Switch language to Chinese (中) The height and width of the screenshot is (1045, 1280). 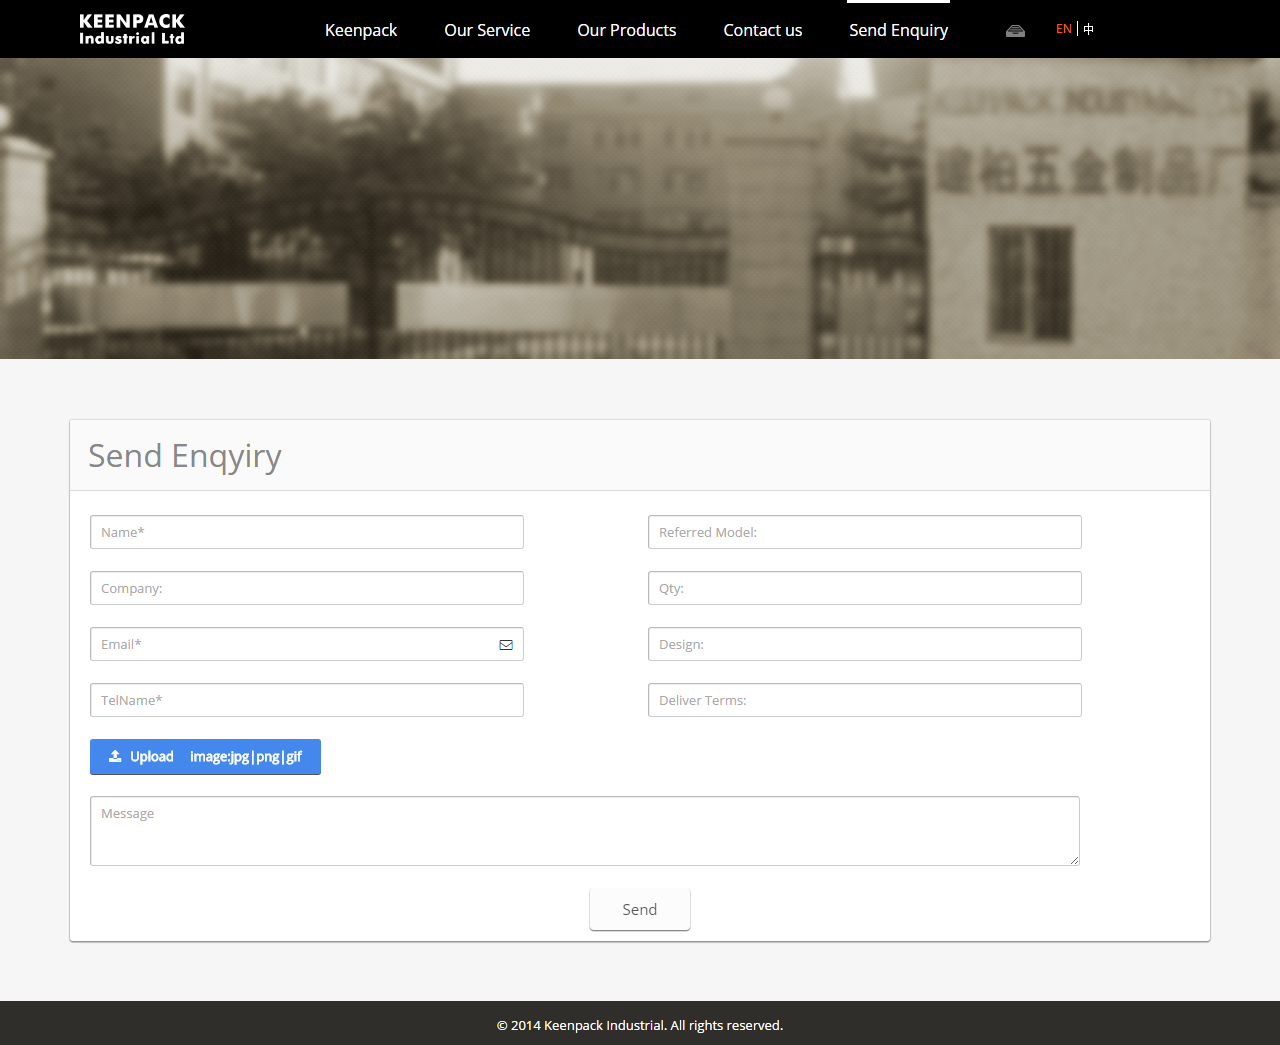pos(1089,29)
